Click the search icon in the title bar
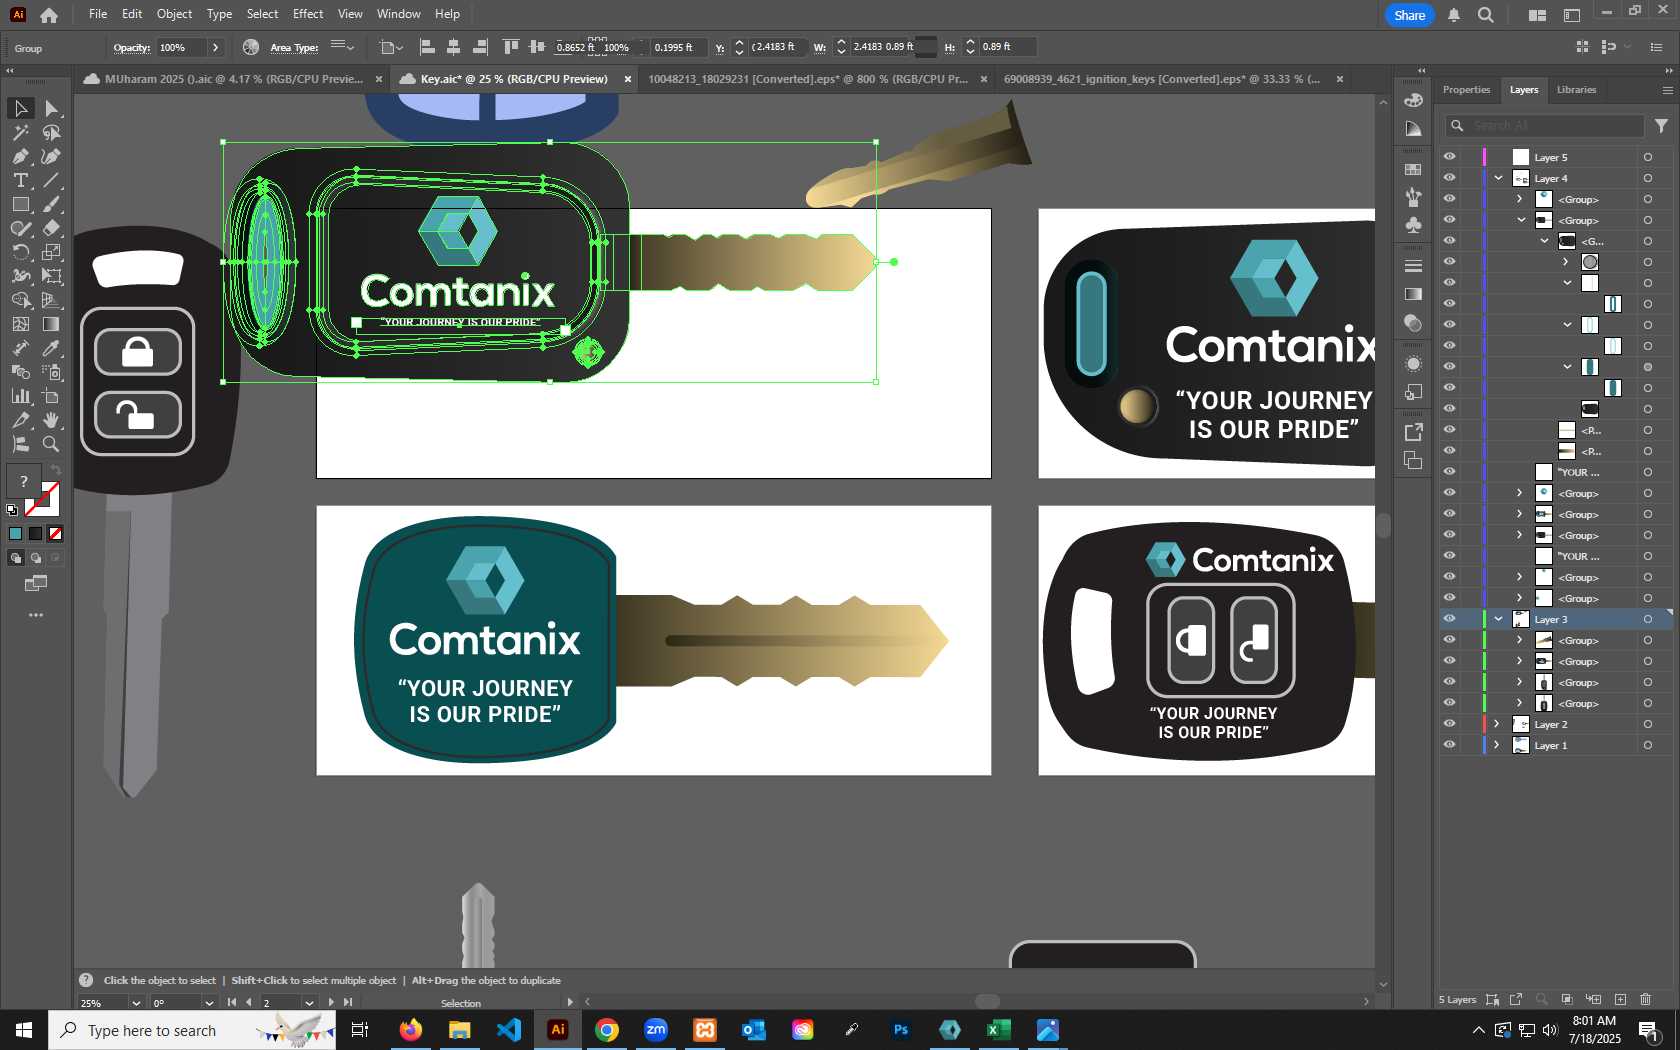This screenshot has width=1680, height=1050. coord(1486,15)
